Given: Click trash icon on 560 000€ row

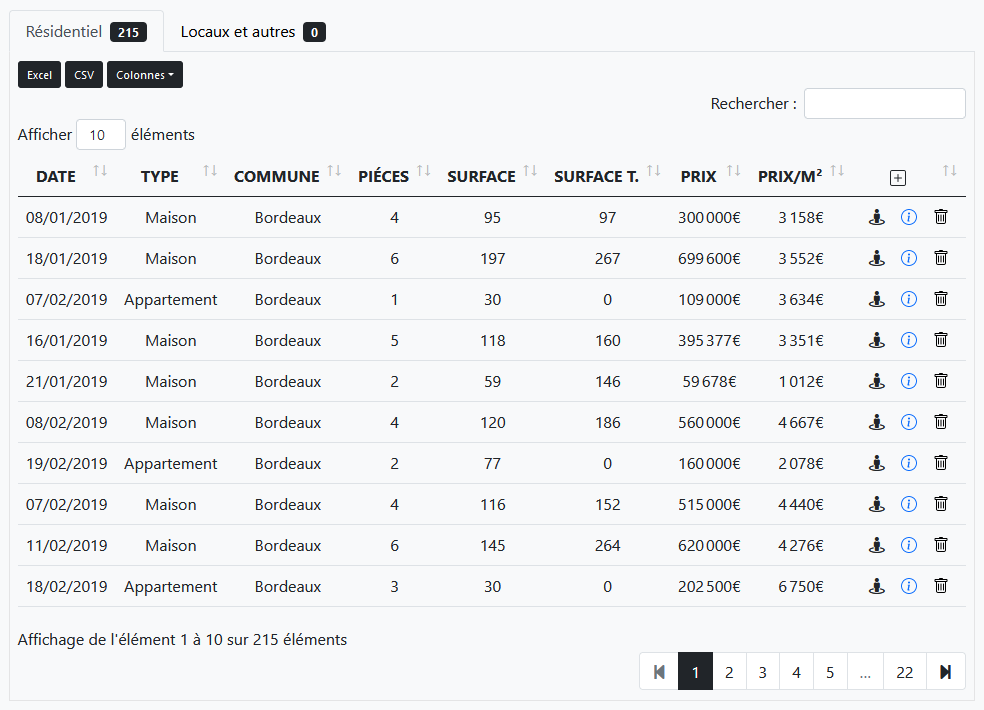Looking at the screenshot, I should [941, 422].
